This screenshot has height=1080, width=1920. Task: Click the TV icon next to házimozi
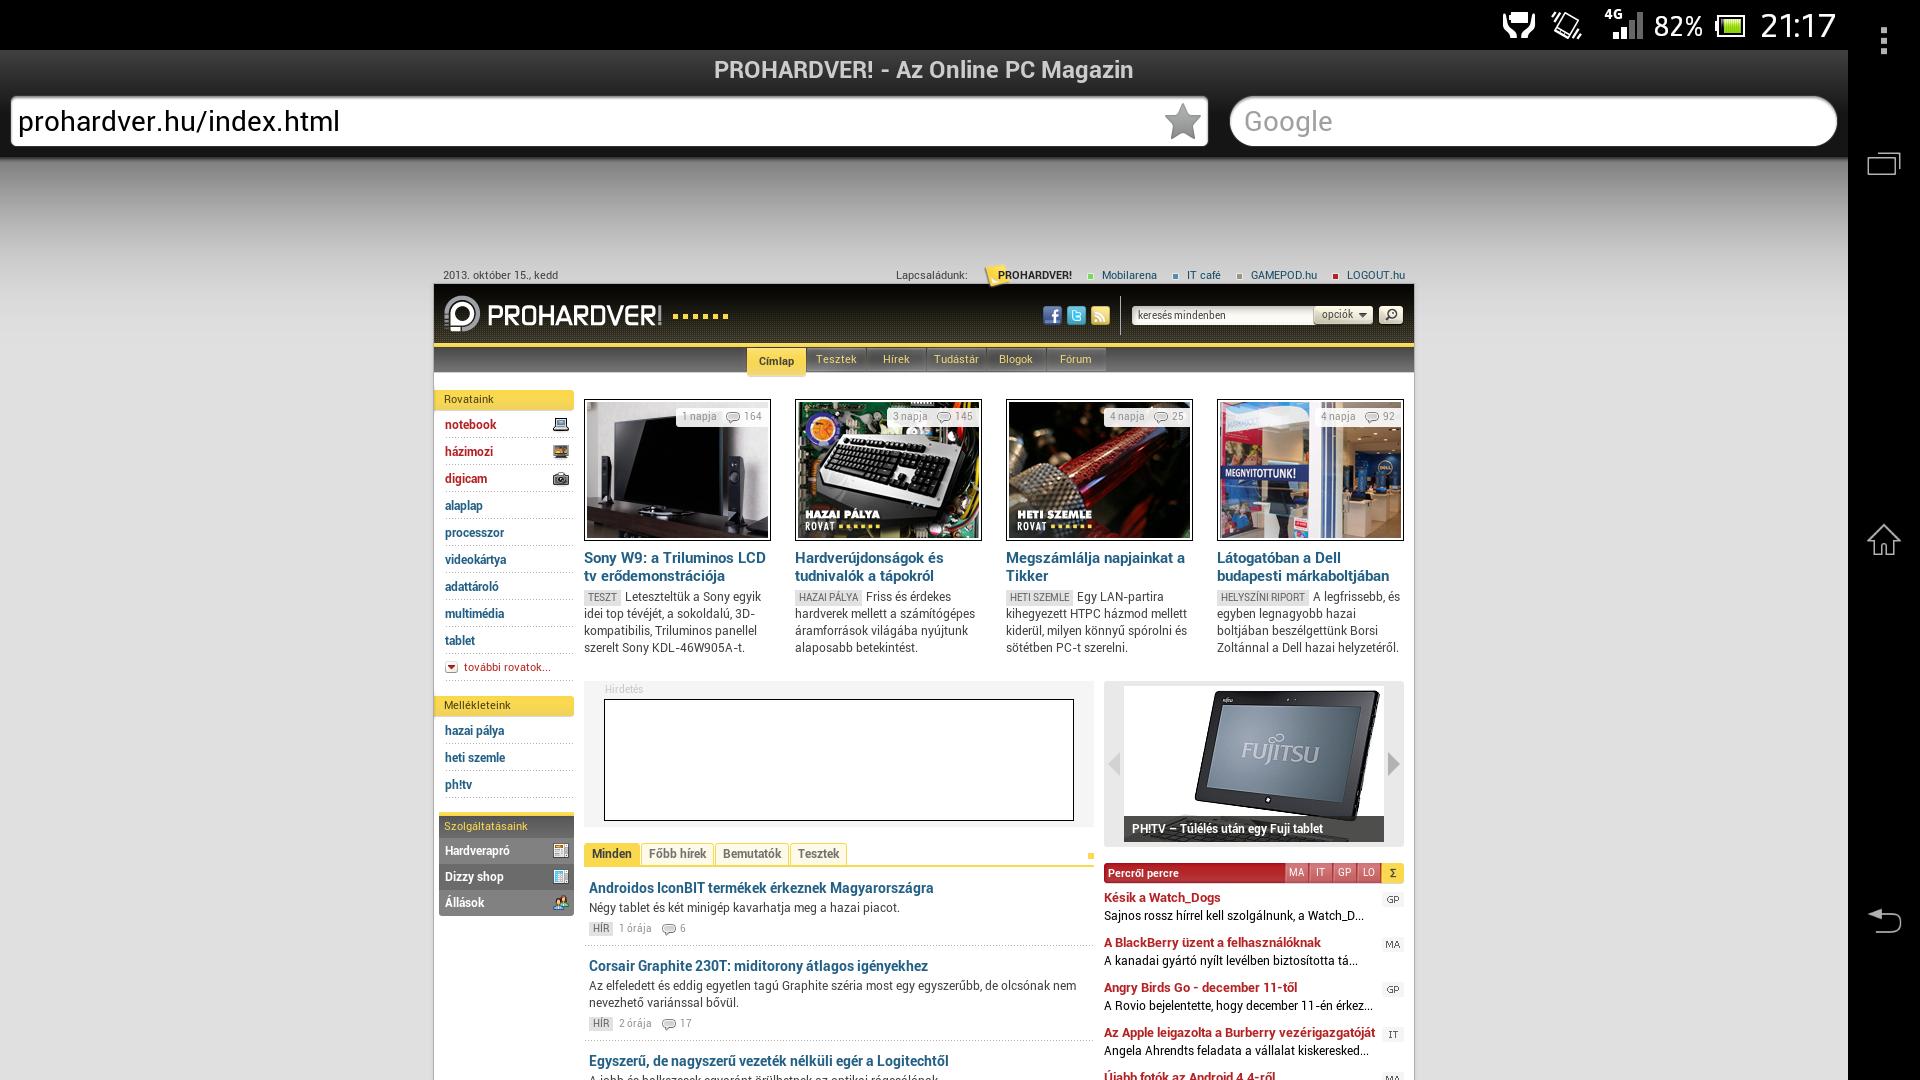561,452
